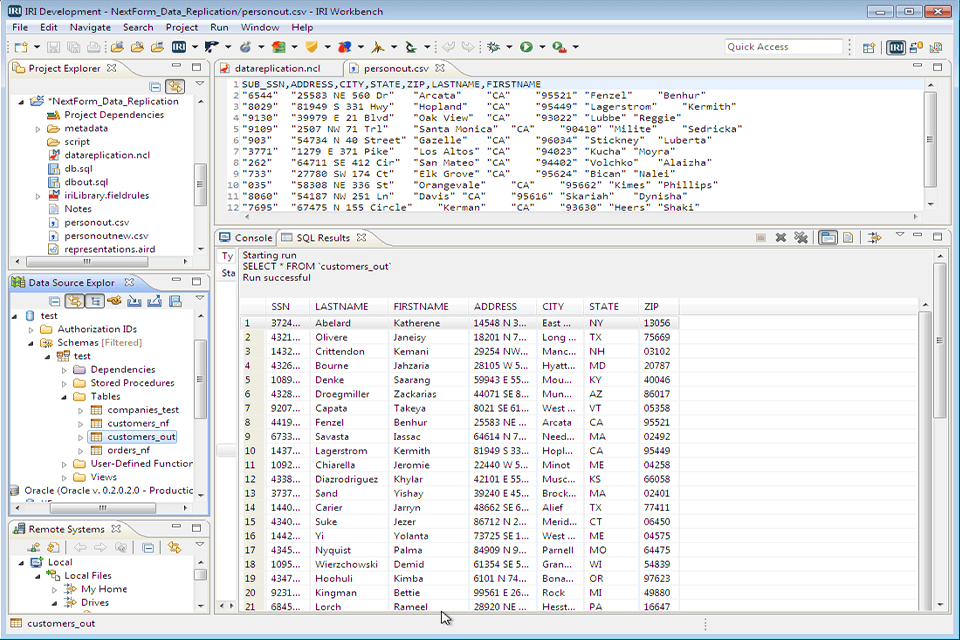Collapse all in Project Explorer toolbar

tap(156, 86)
